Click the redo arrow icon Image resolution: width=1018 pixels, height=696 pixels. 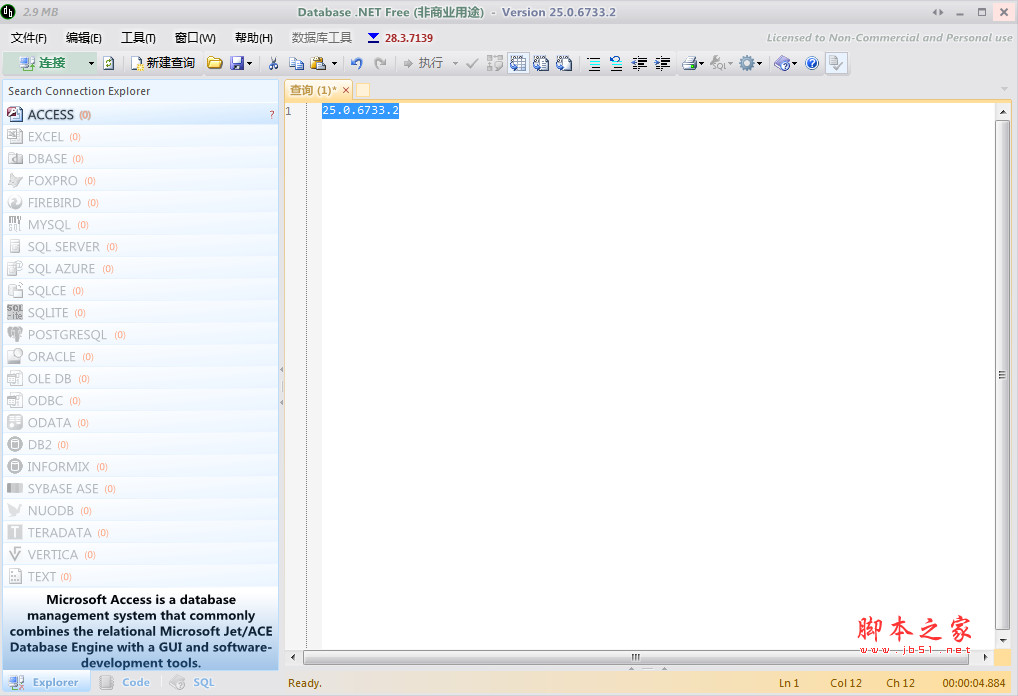click(380, 63)
